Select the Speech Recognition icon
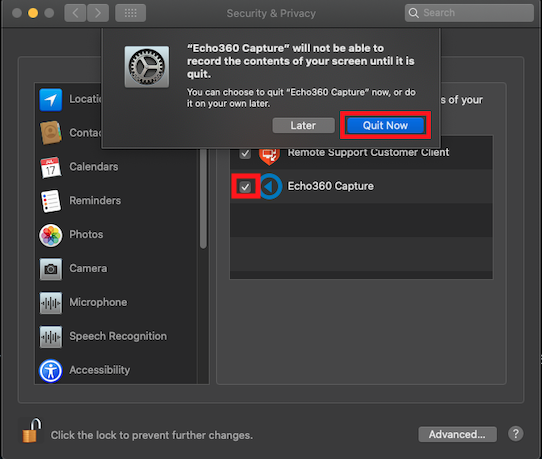Image resolution: width=542 pixels, height=459 pixels. (51, 336)
